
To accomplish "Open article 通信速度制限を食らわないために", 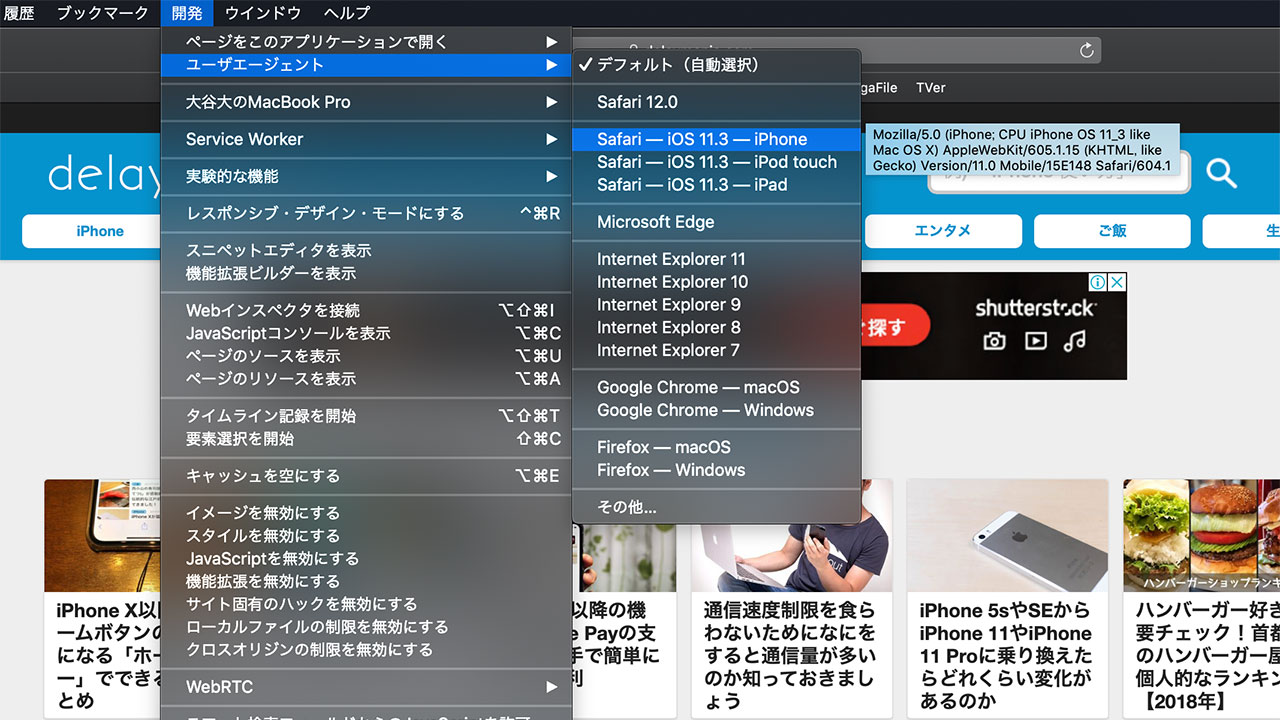I will [789, 656].
